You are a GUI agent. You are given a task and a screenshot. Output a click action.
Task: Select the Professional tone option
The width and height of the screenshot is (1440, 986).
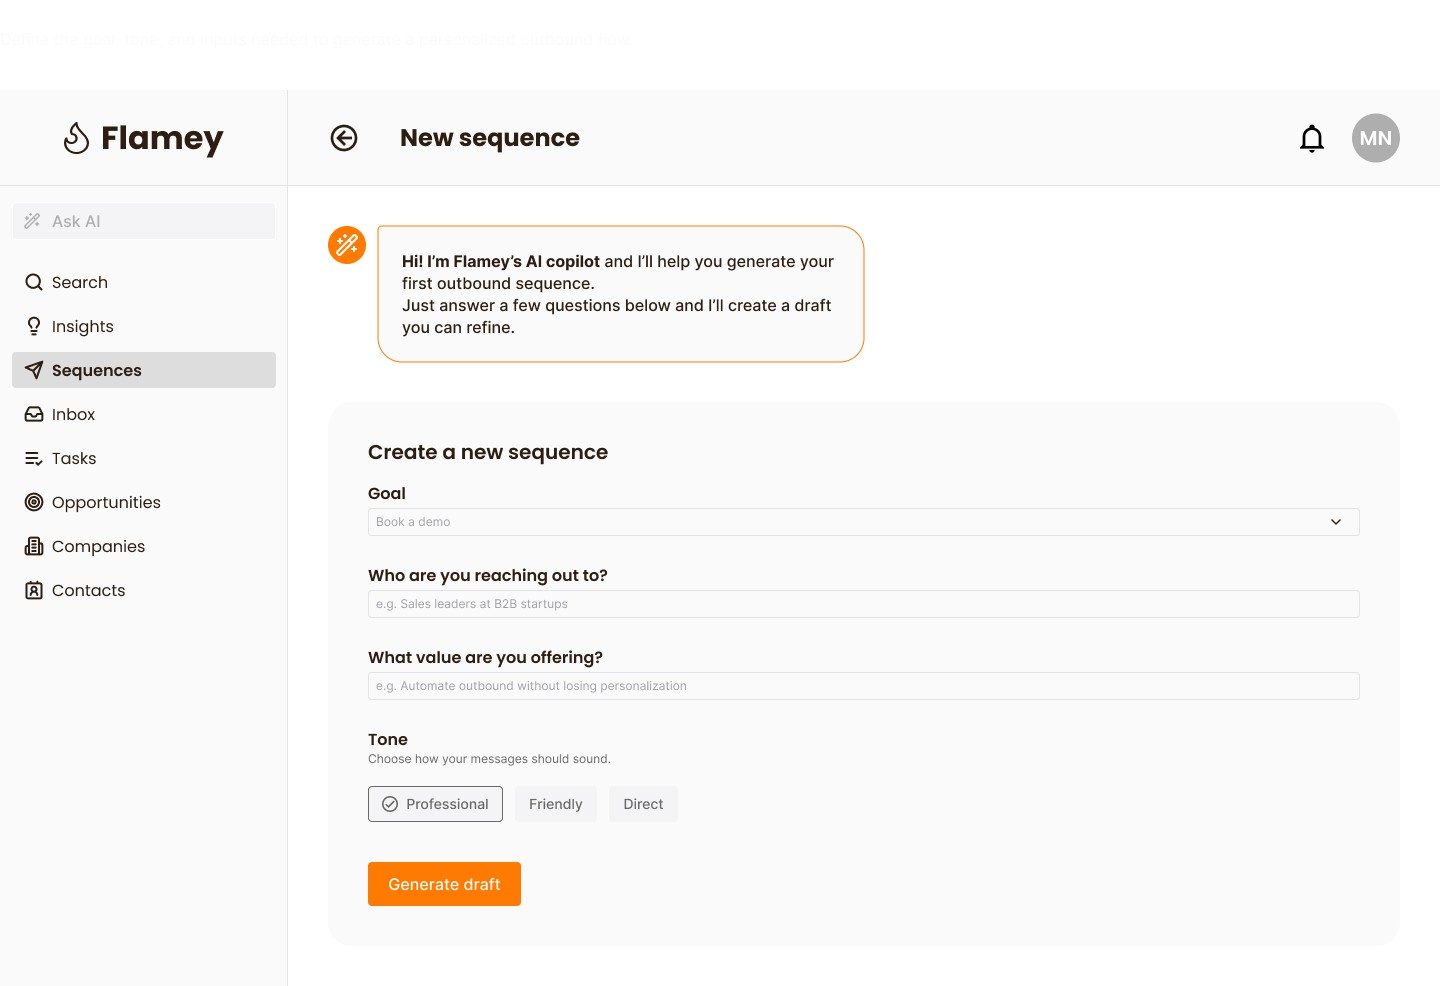click(x=435, y=804)
